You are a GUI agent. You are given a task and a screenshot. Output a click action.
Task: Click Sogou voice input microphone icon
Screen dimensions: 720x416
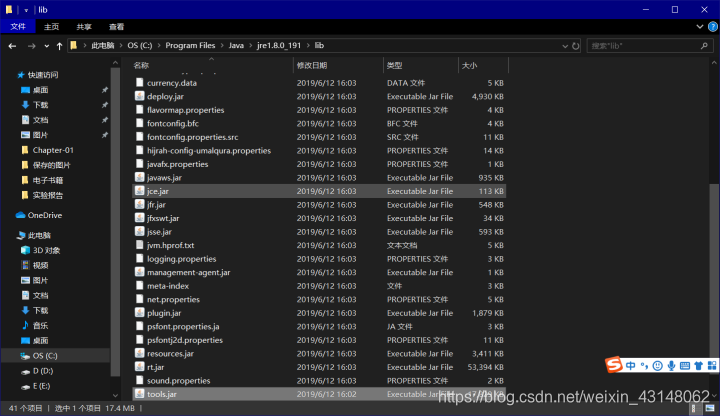pyautogui.click(x=671, y=365)
